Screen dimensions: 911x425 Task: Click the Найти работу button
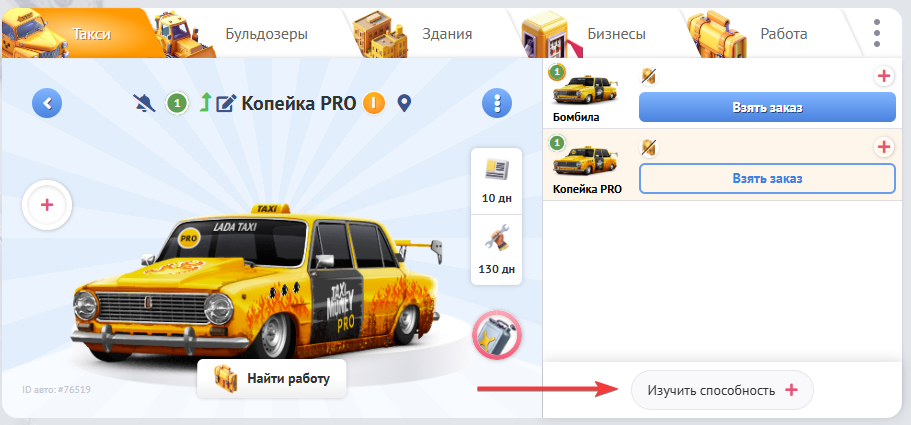[x=271, y=379]
